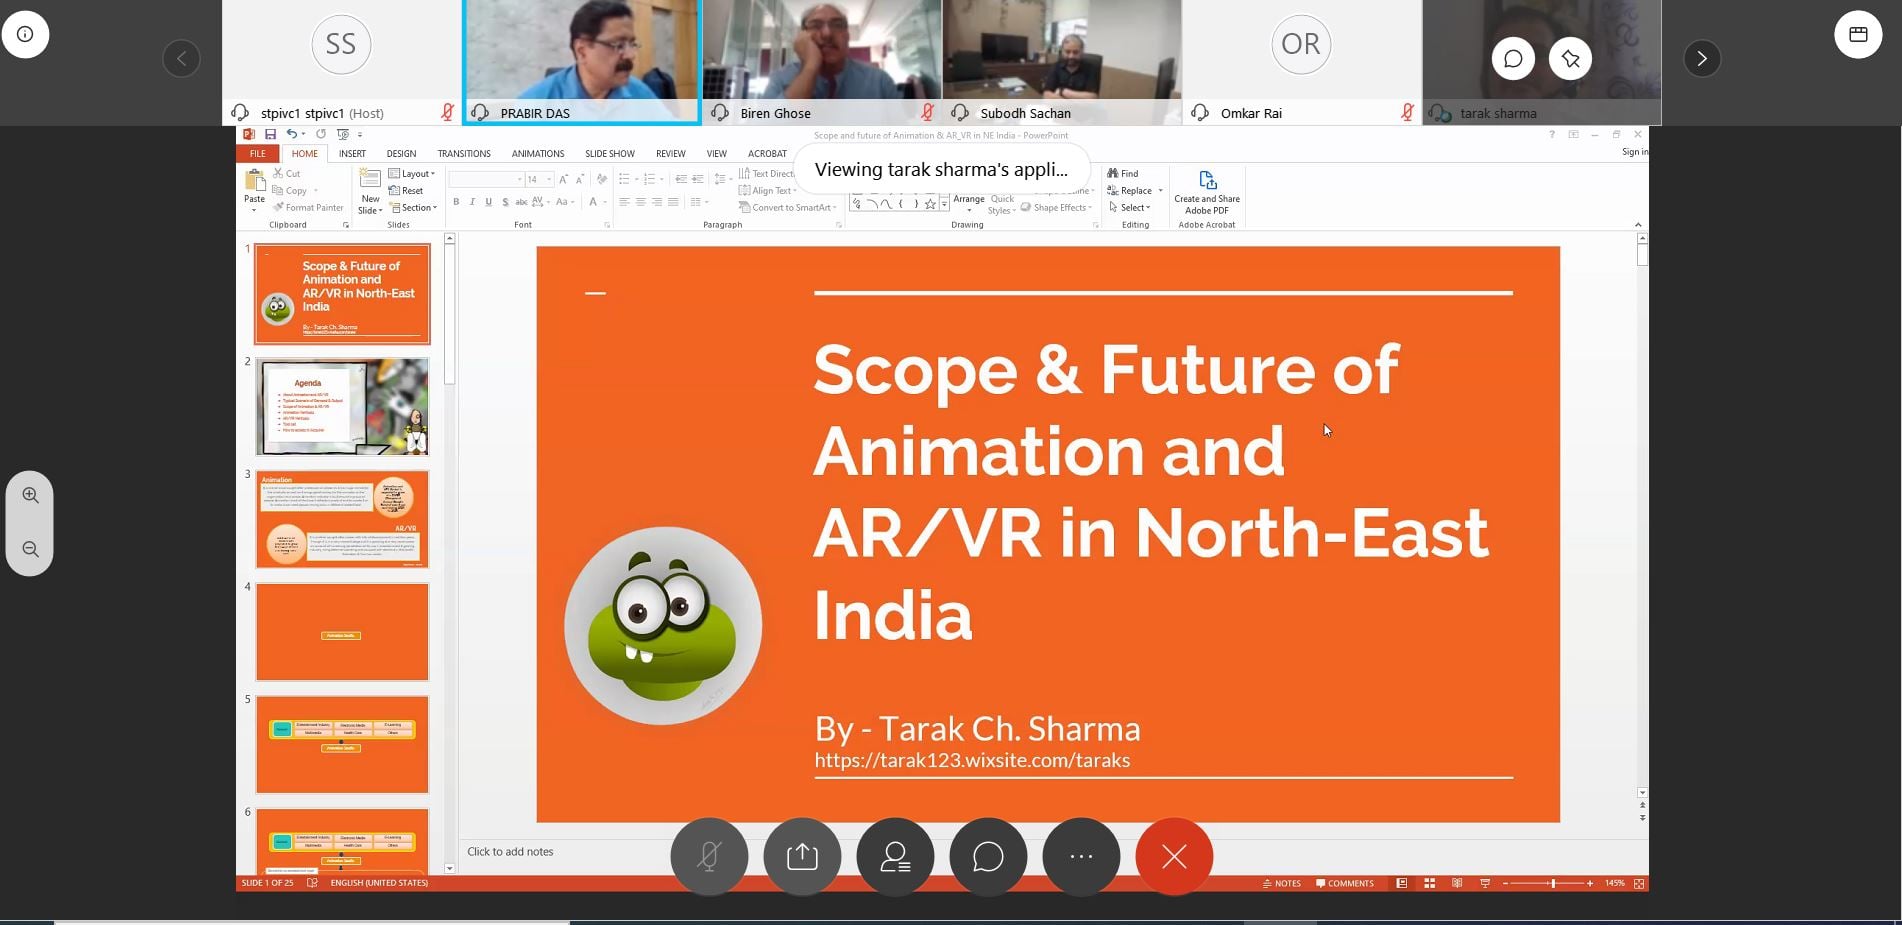Screen dimensions: 1902x925
Task: Toggle Bold formatting
Action: click(x=456, y=202)
